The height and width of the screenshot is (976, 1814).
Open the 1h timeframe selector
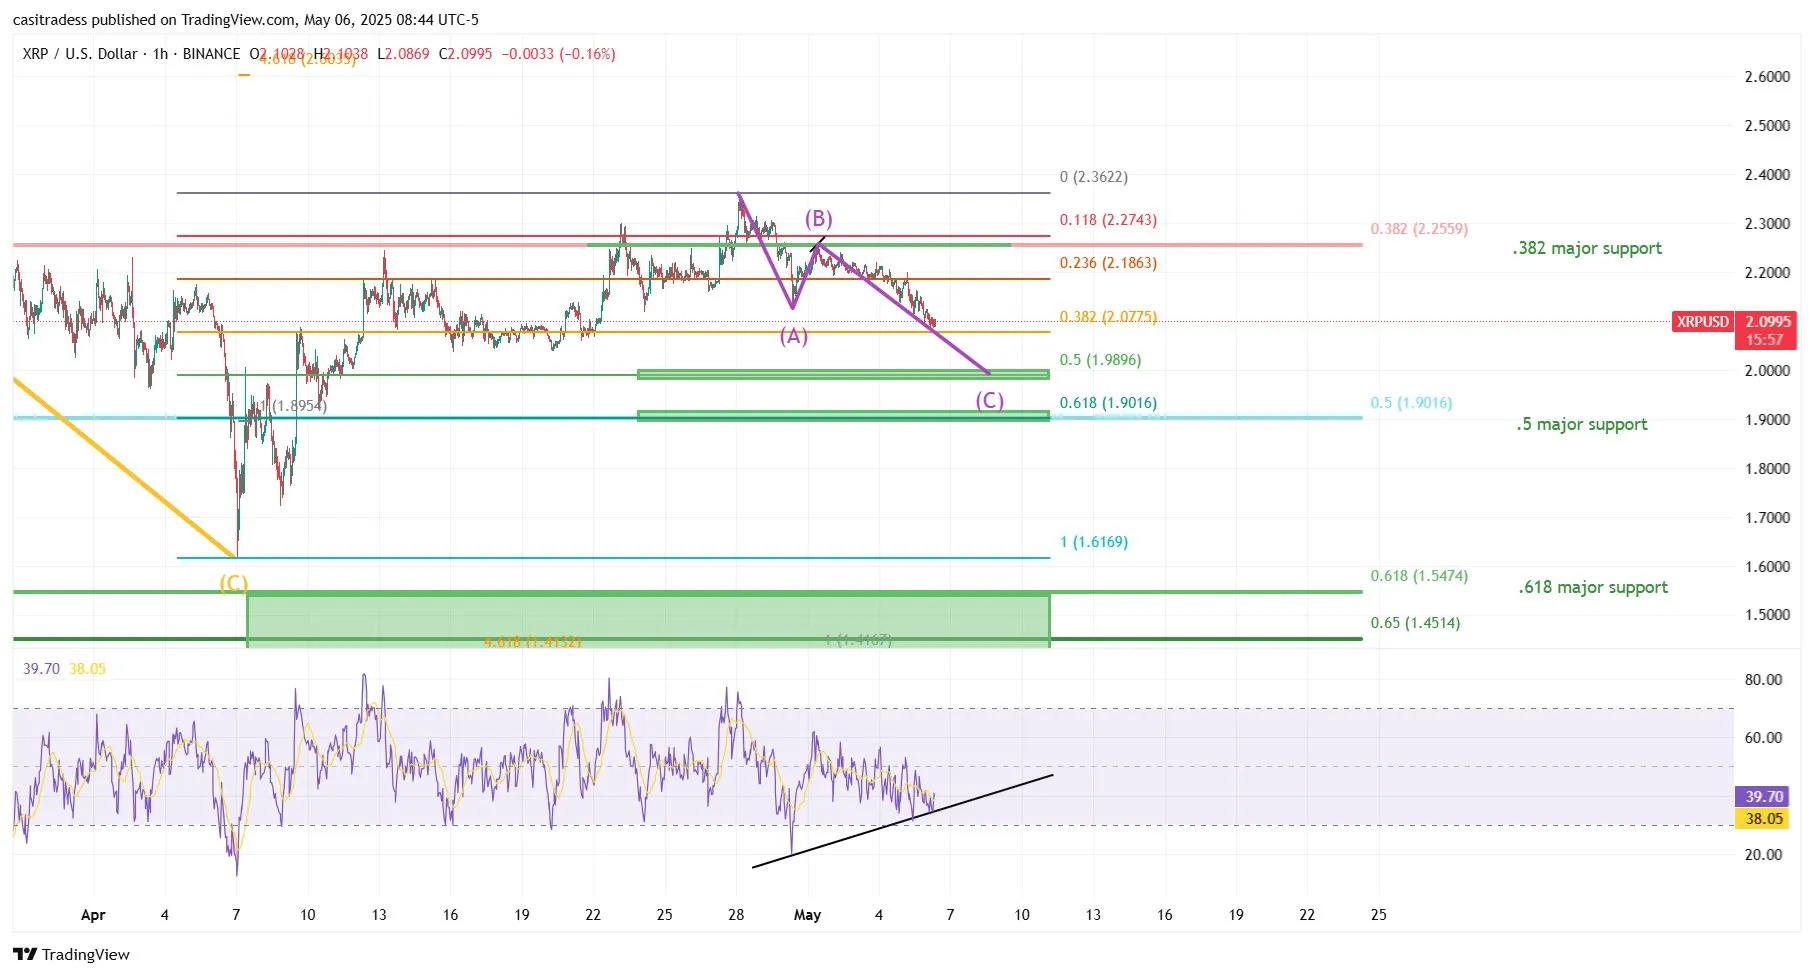(x=160, y=54)
